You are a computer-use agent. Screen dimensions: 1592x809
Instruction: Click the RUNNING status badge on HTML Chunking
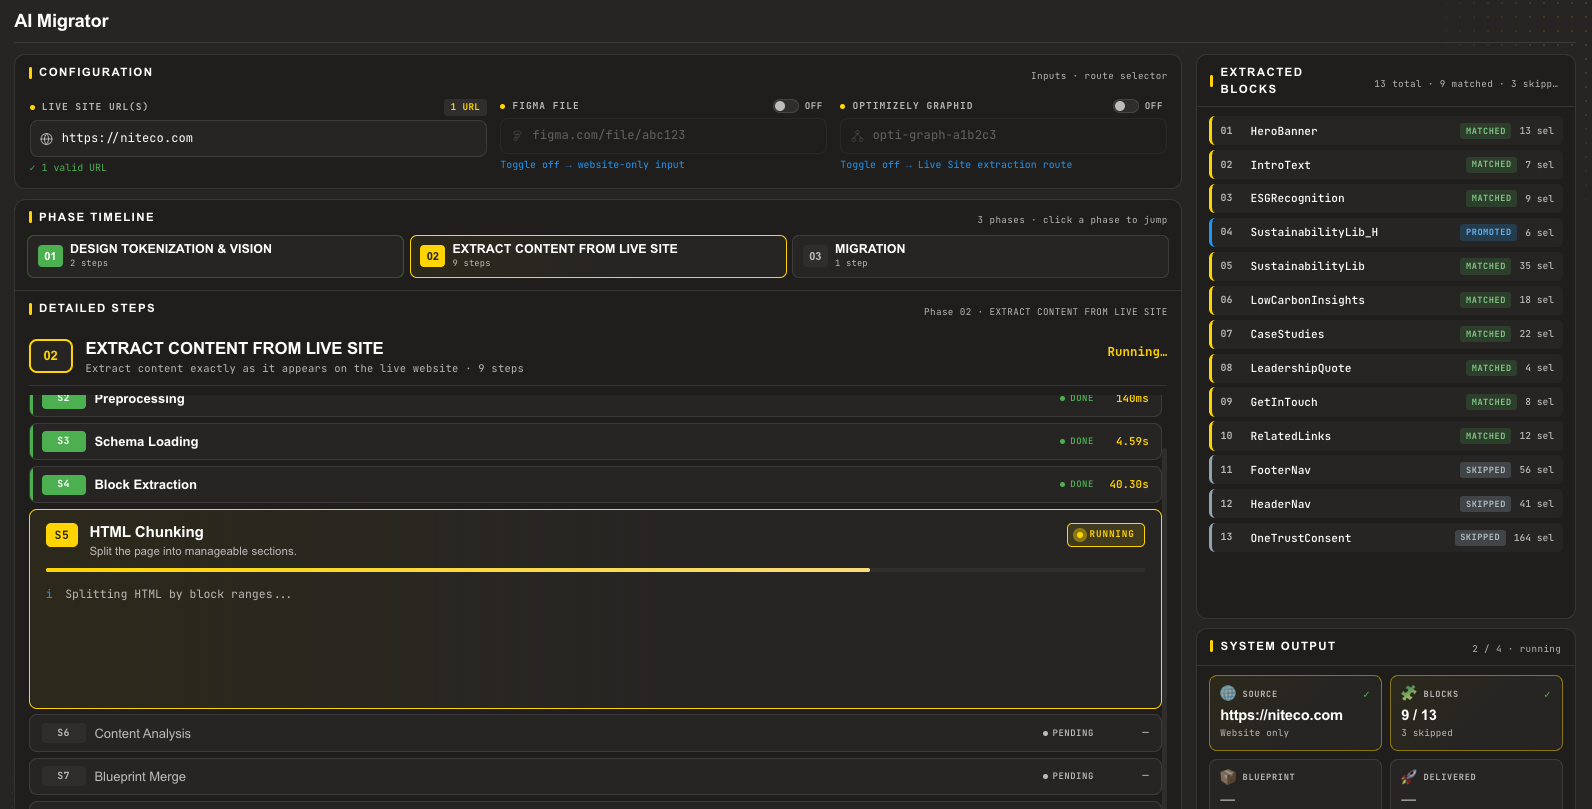tap(1106, 535)
